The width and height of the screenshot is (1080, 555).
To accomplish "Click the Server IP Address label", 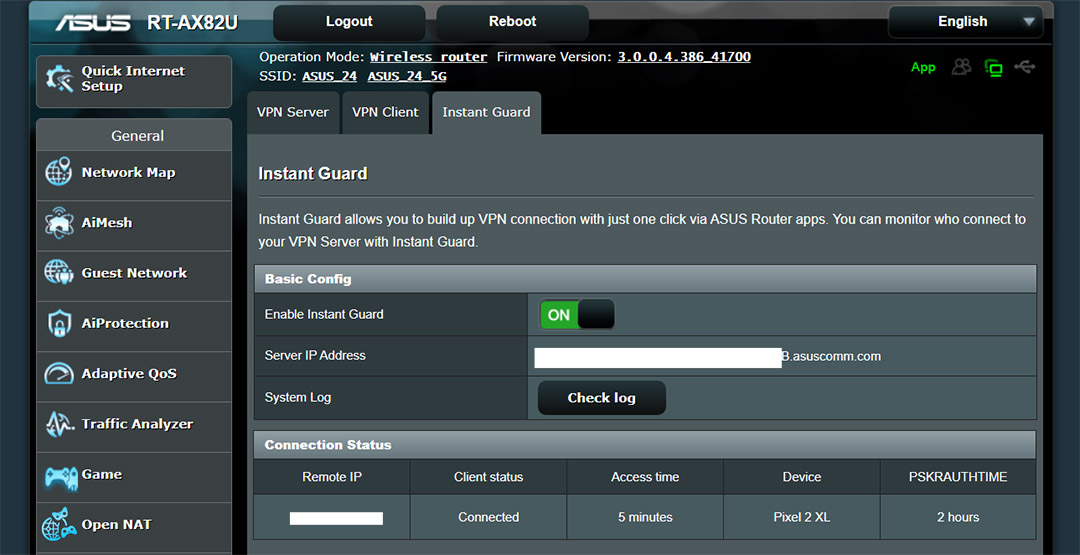I will pos(315,356).
